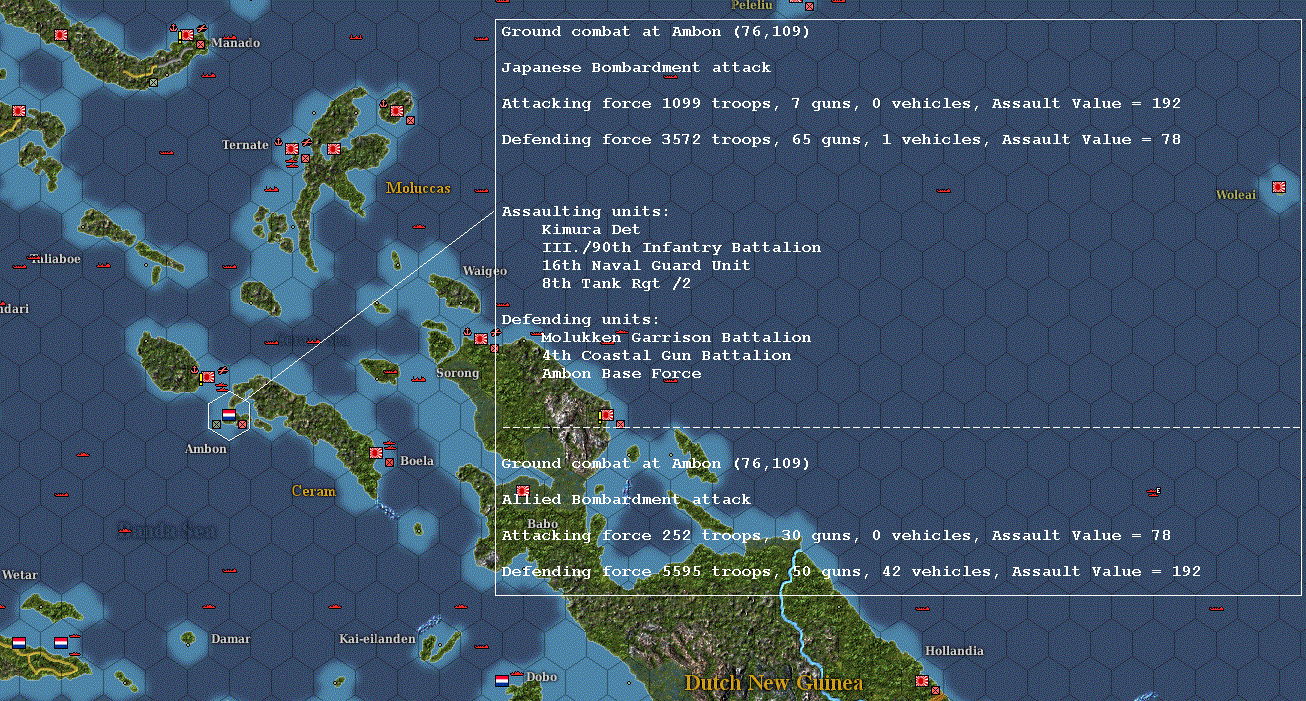Screen dimensions: 1306x701
Task: Click '4th Coastal Gun Battalion' defender
Action: click(666, 356)
